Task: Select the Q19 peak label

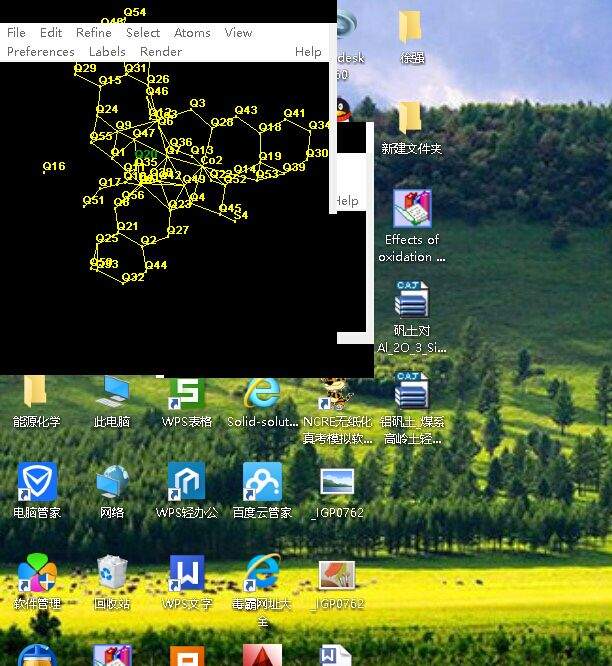Action: (270, 156)
